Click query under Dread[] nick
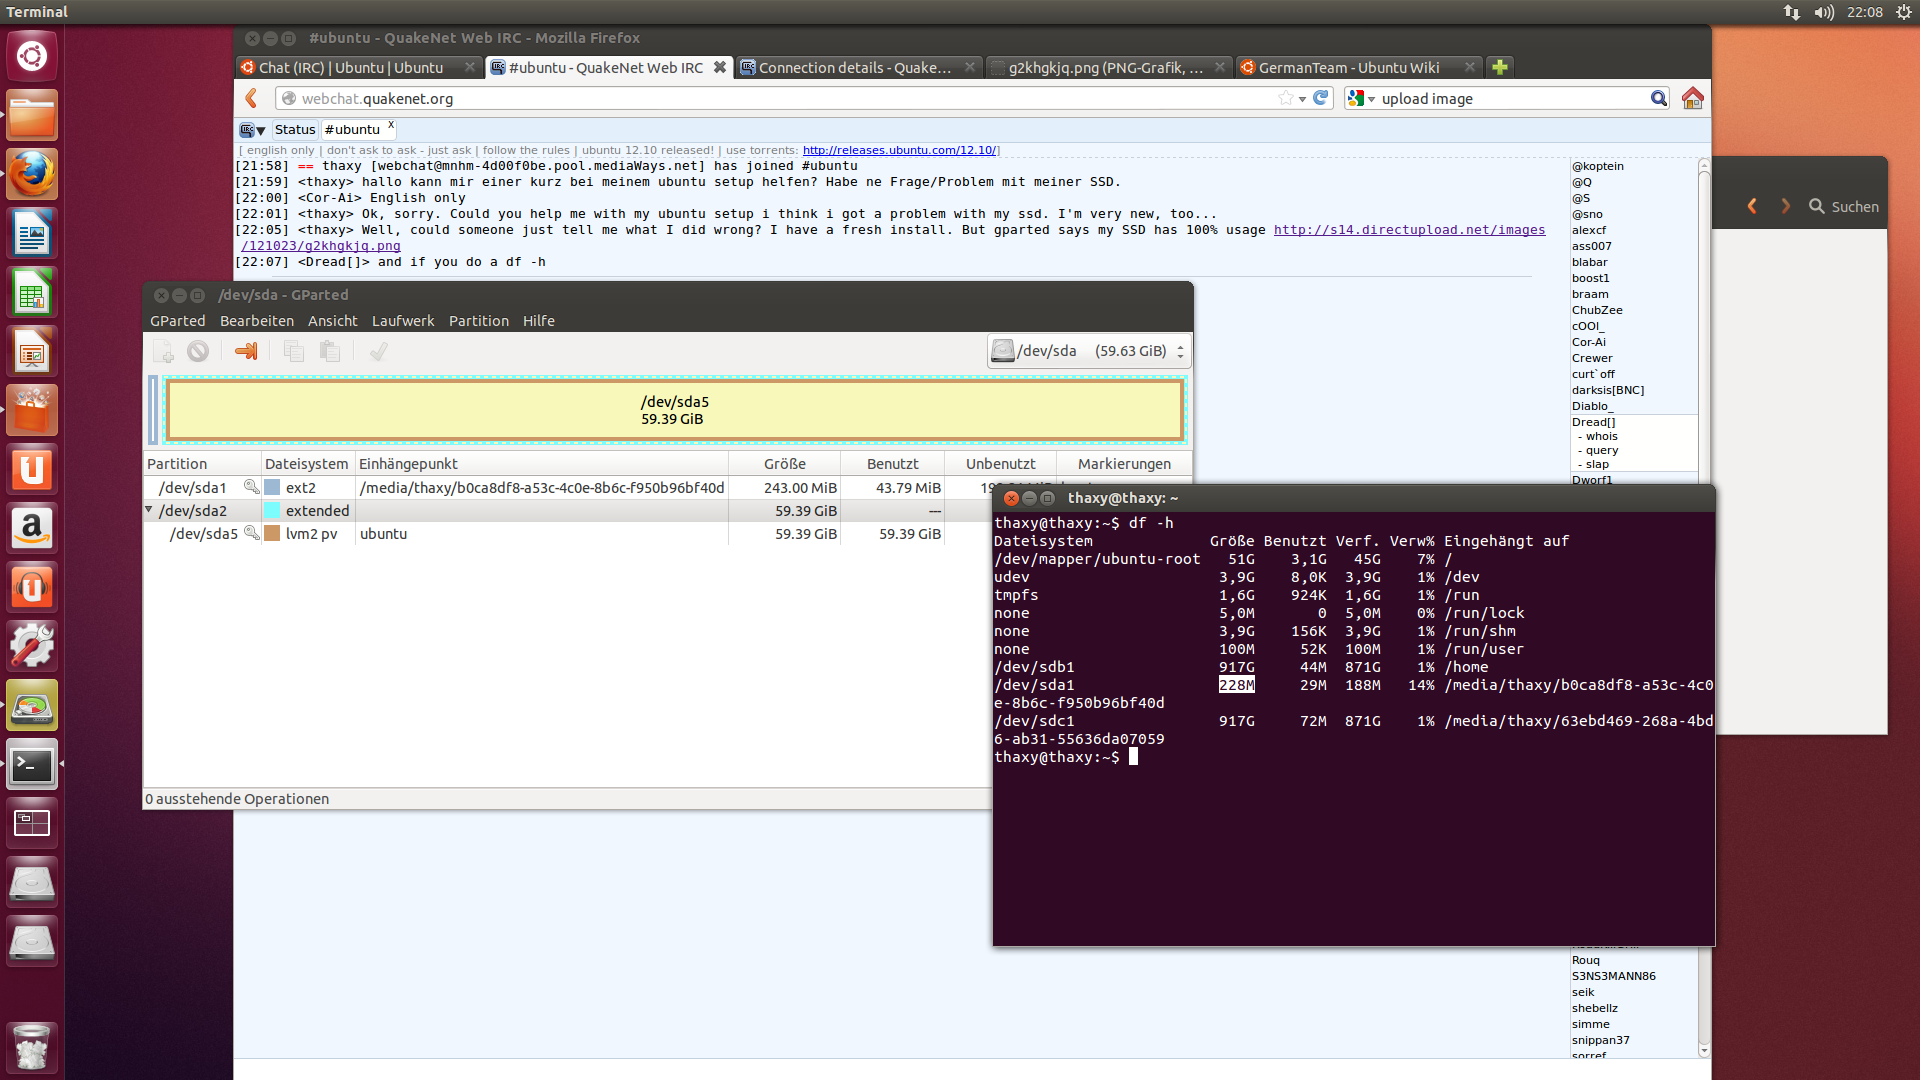Image resolution: width=1920 pixels, height=1080 pixels. 1601,450
